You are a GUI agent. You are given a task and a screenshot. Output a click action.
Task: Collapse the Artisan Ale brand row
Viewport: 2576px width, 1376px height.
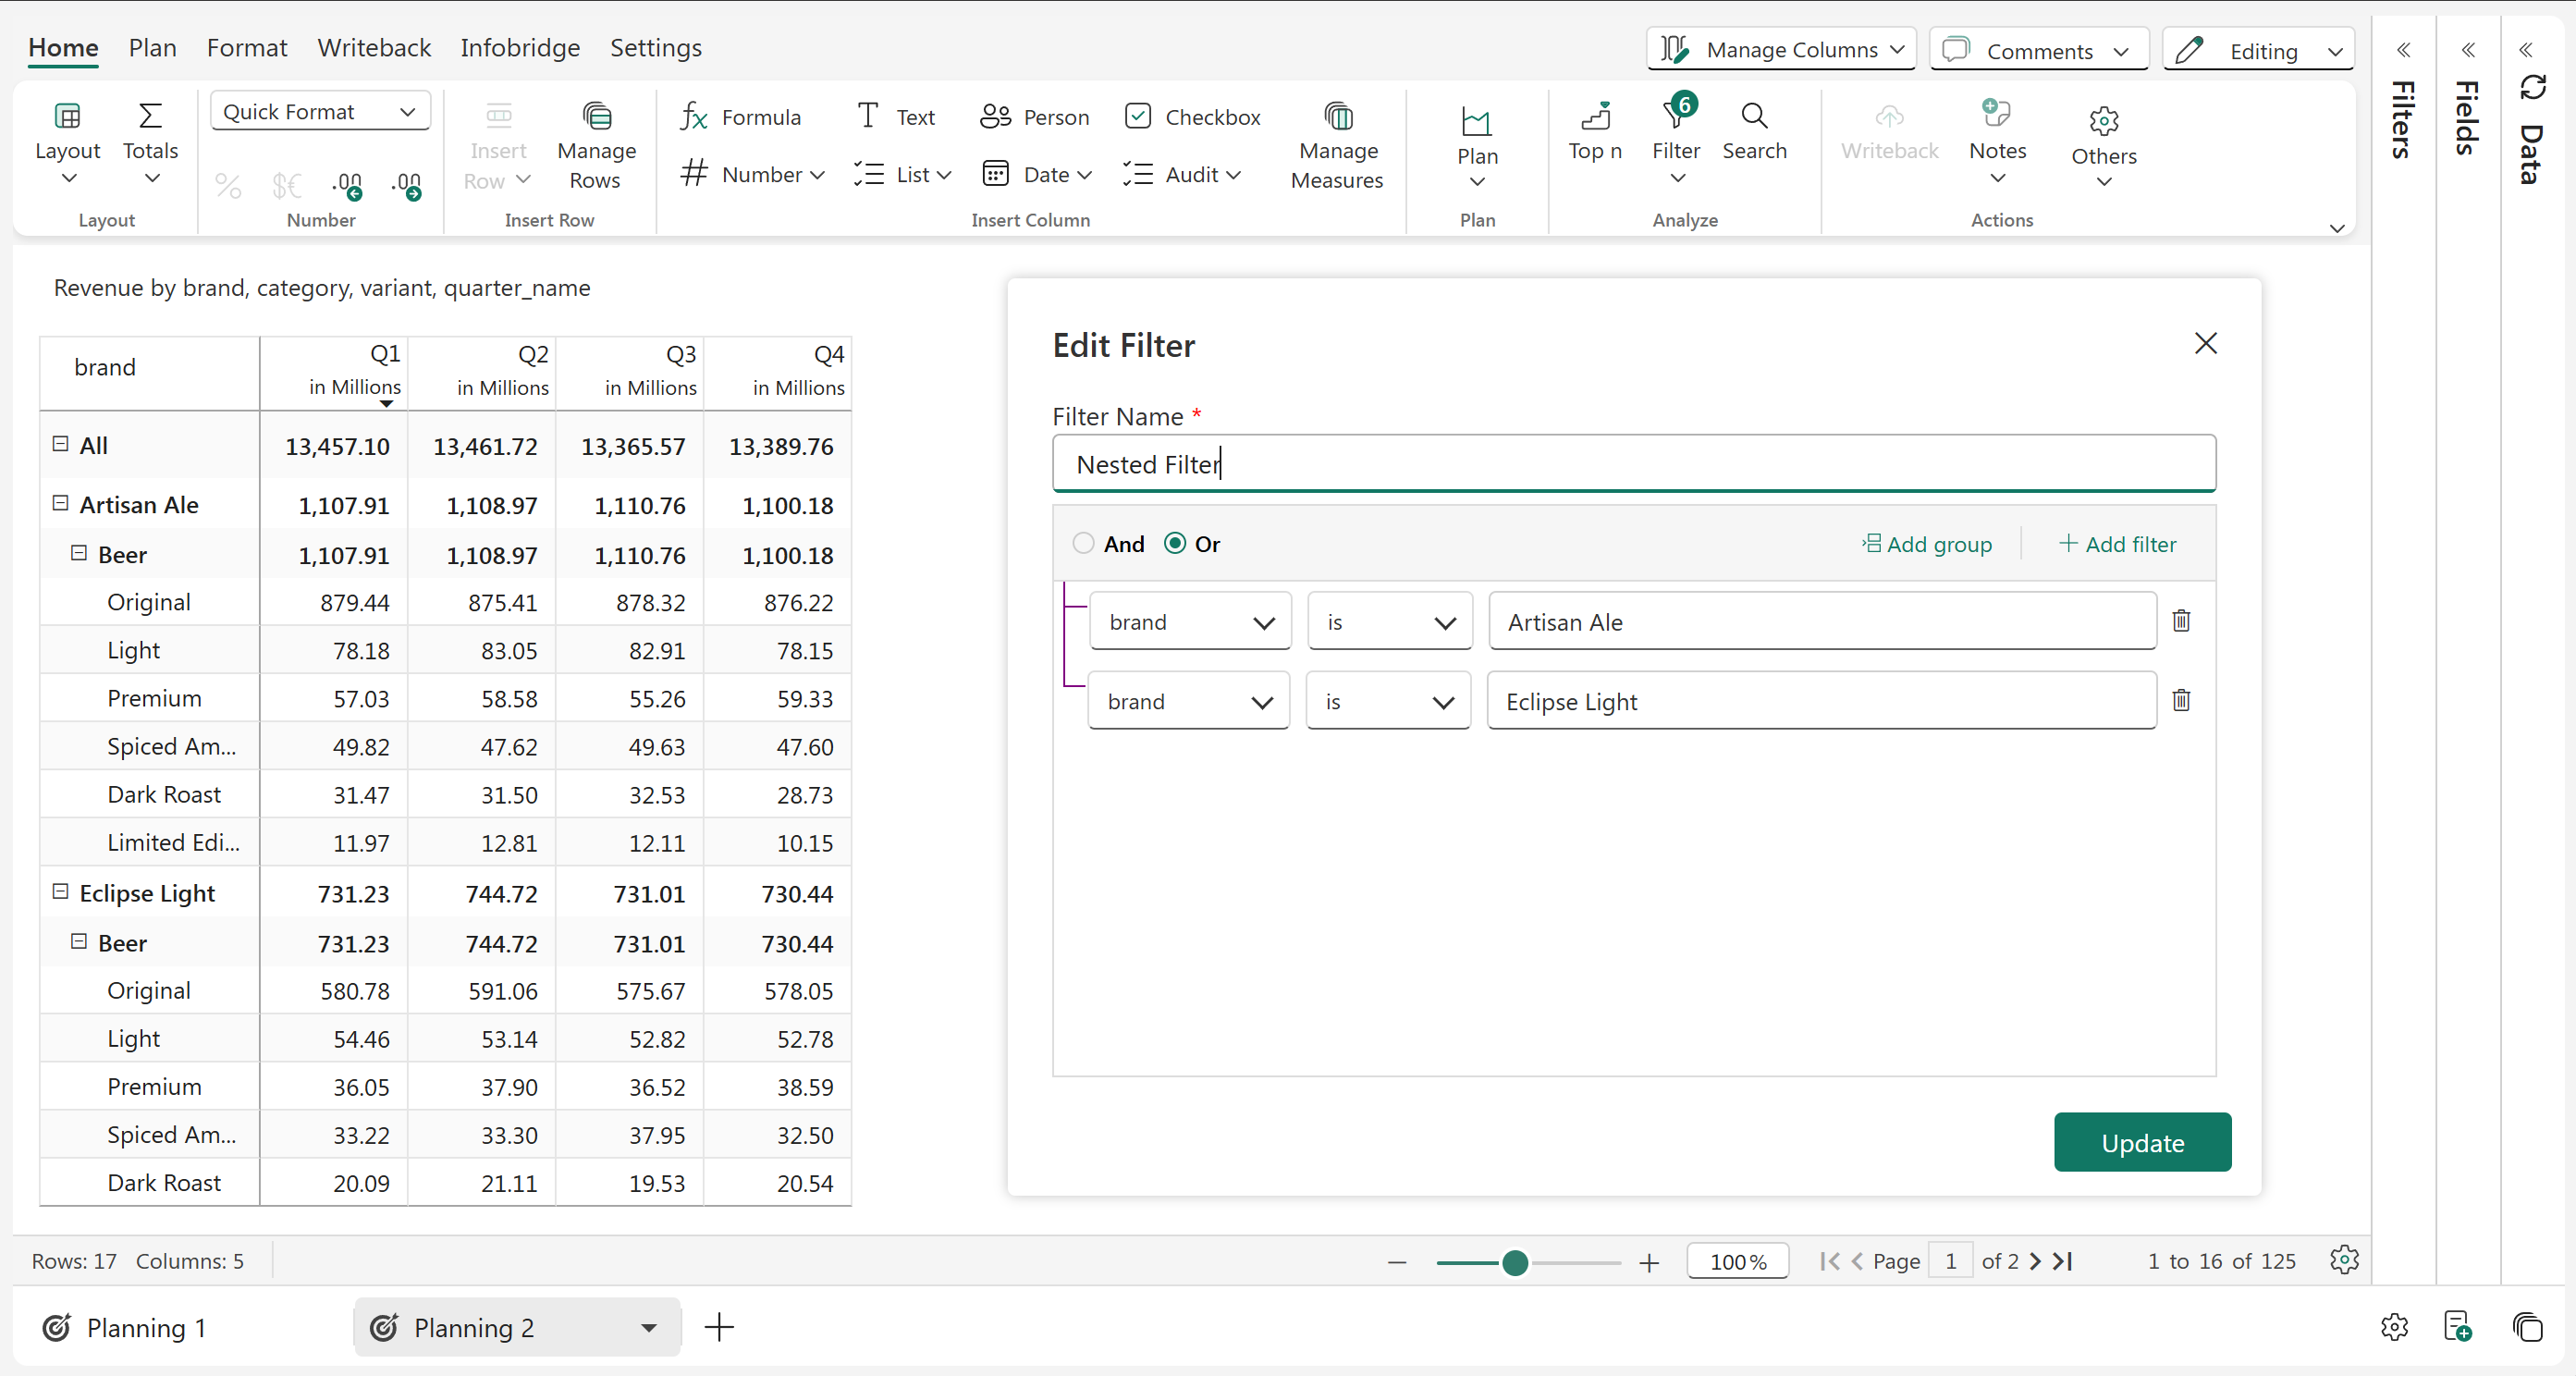(60, 503)
